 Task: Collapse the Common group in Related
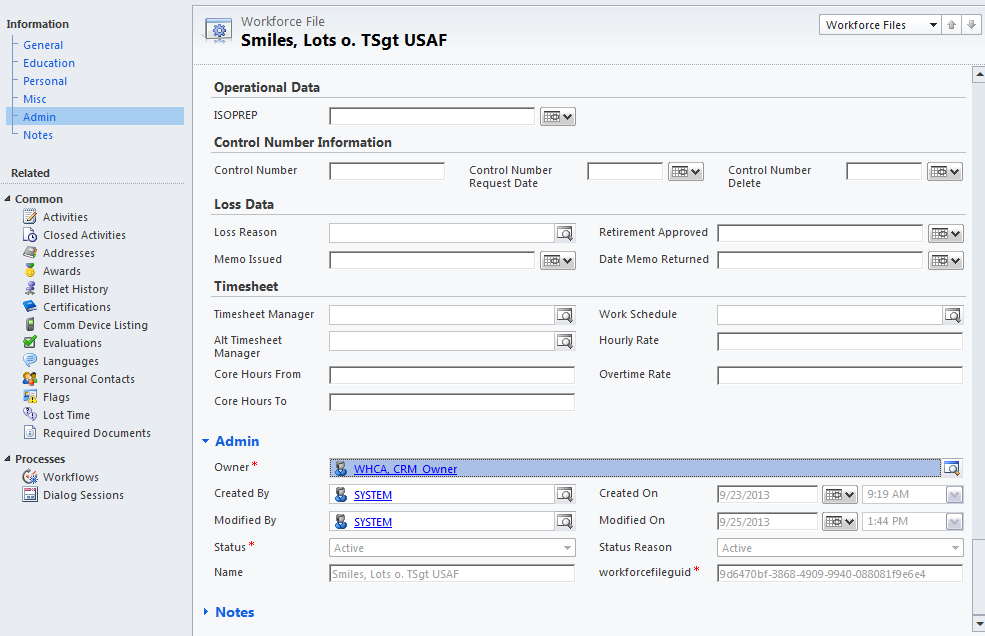click(8, 199)
